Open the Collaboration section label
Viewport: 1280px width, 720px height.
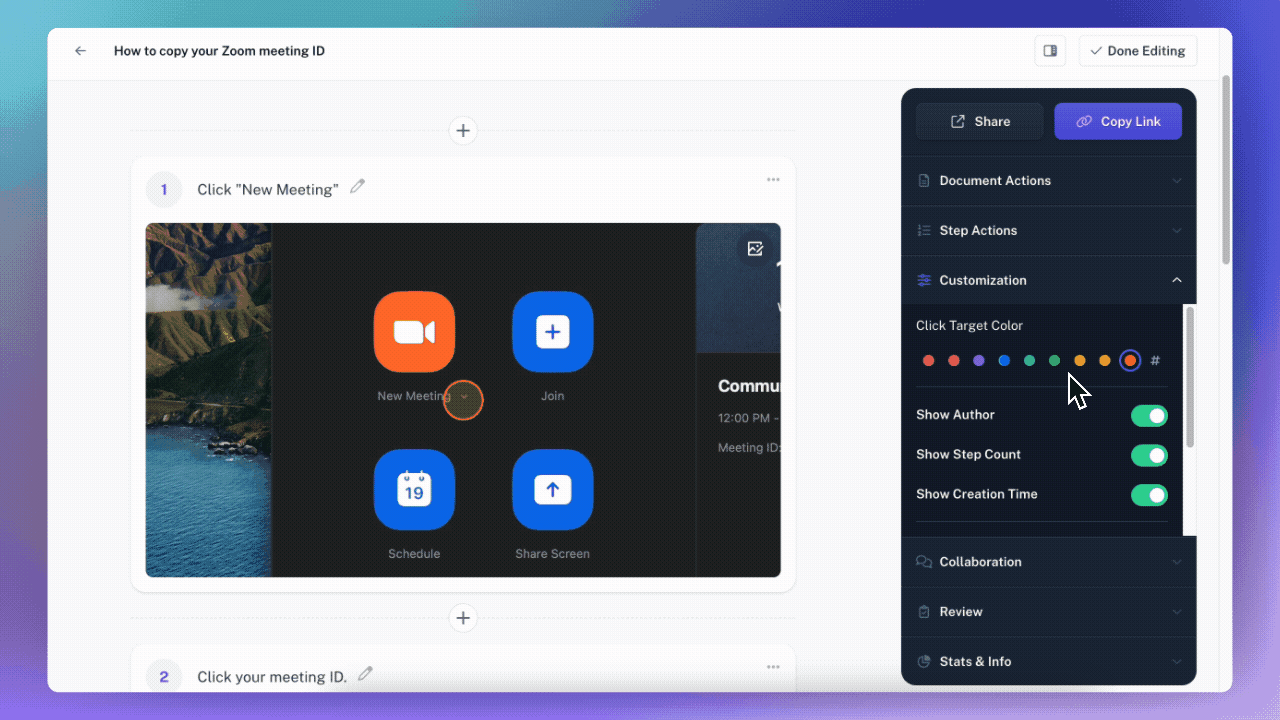coord(980,562)
